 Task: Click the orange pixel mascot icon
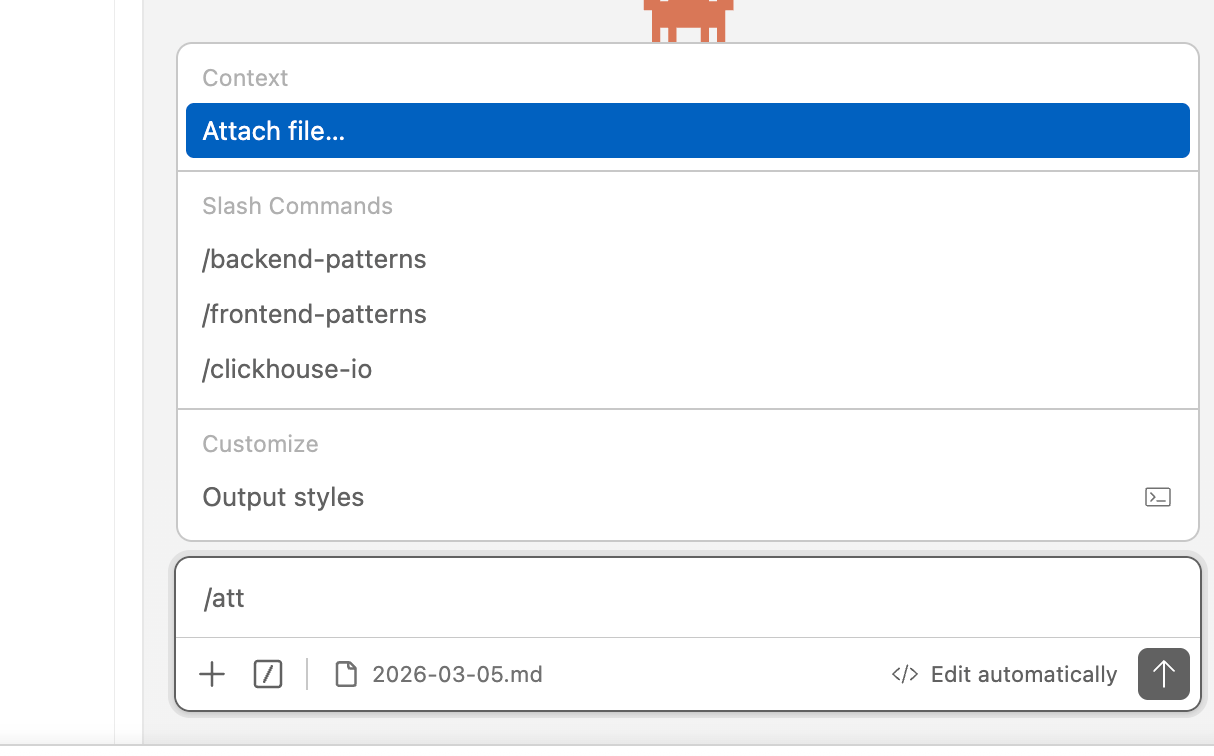click(688, 20)
